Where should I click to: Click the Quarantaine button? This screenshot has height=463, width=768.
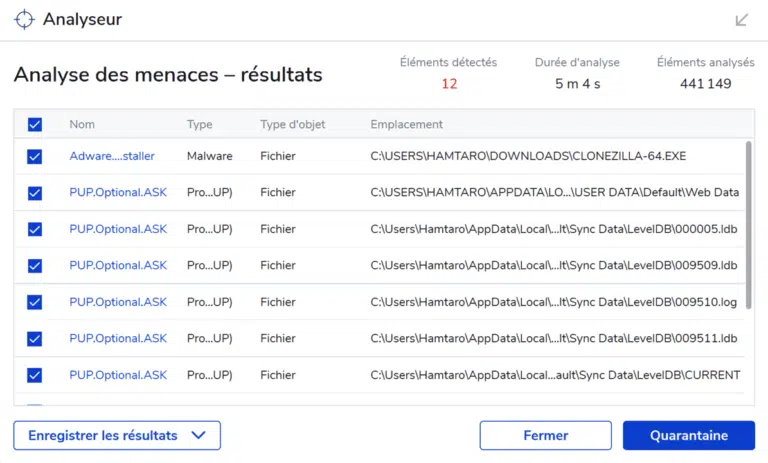click(689, 436)
